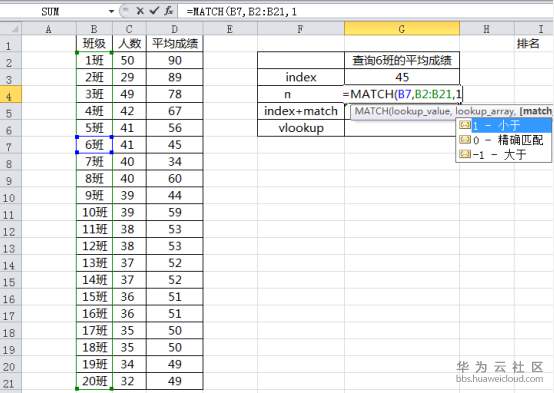Select row 12 header
The image size is (554, 393).
click(x=11, y=229)
